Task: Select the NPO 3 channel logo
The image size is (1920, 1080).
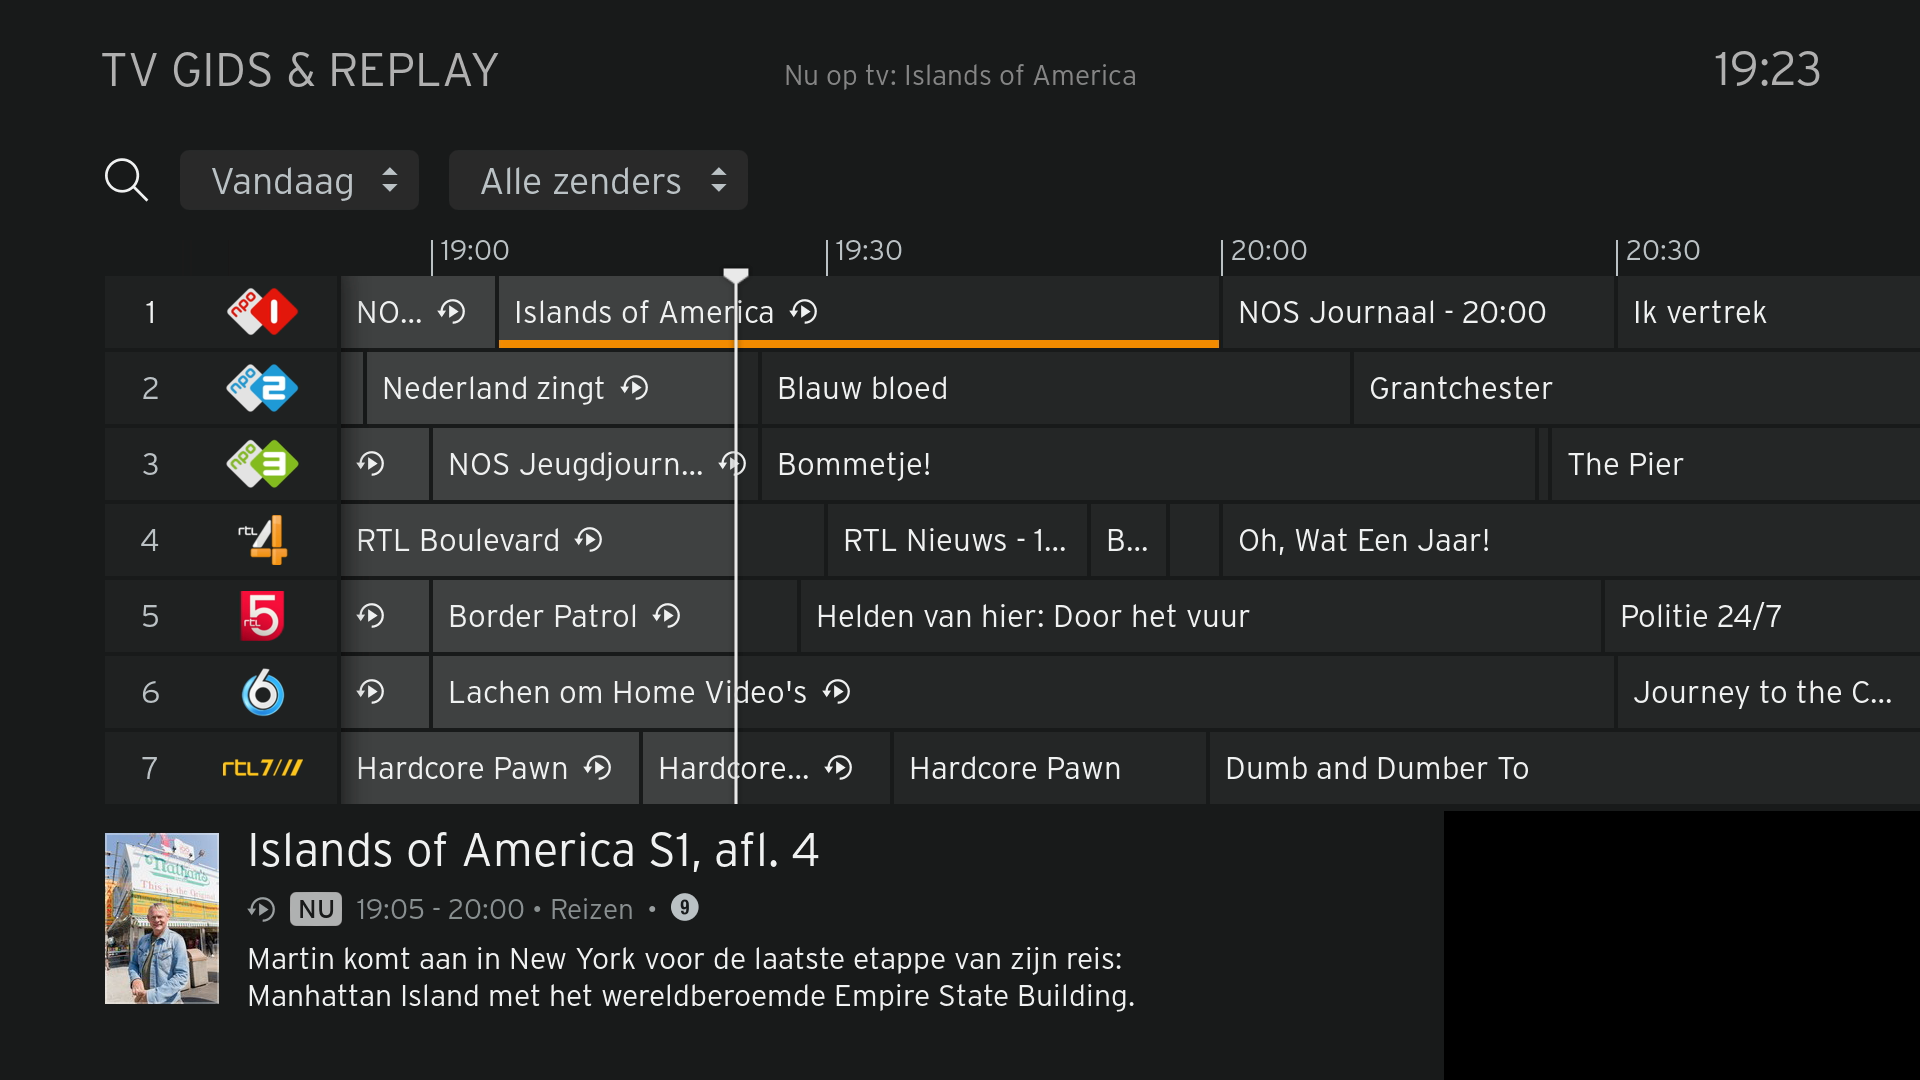Action: click(262, 464)
